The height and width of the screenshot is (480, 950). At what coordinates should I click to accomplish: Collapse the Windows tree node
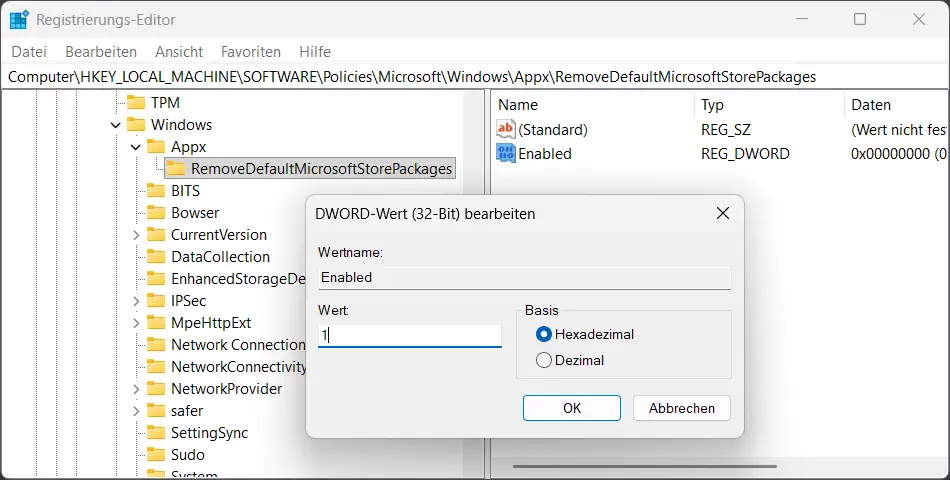(x=115, y=125)
